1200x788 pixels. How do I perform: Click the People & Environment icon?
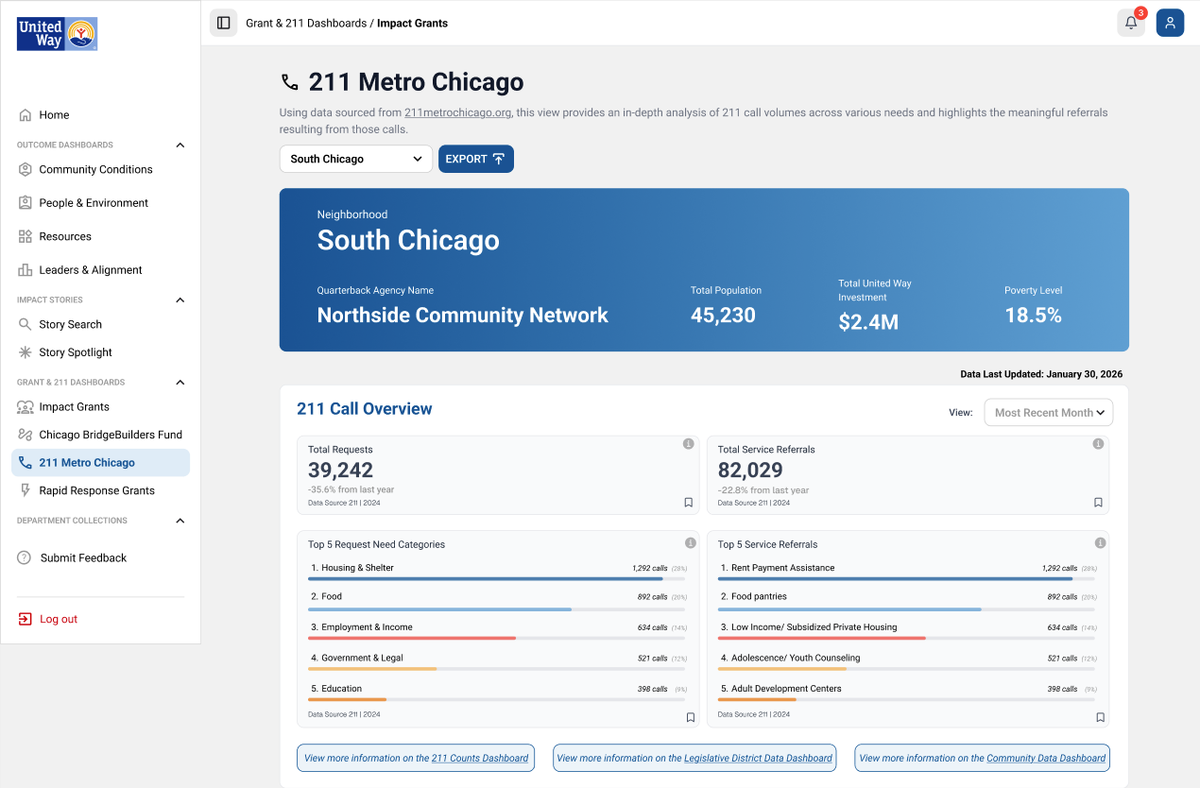coord(25,203)
